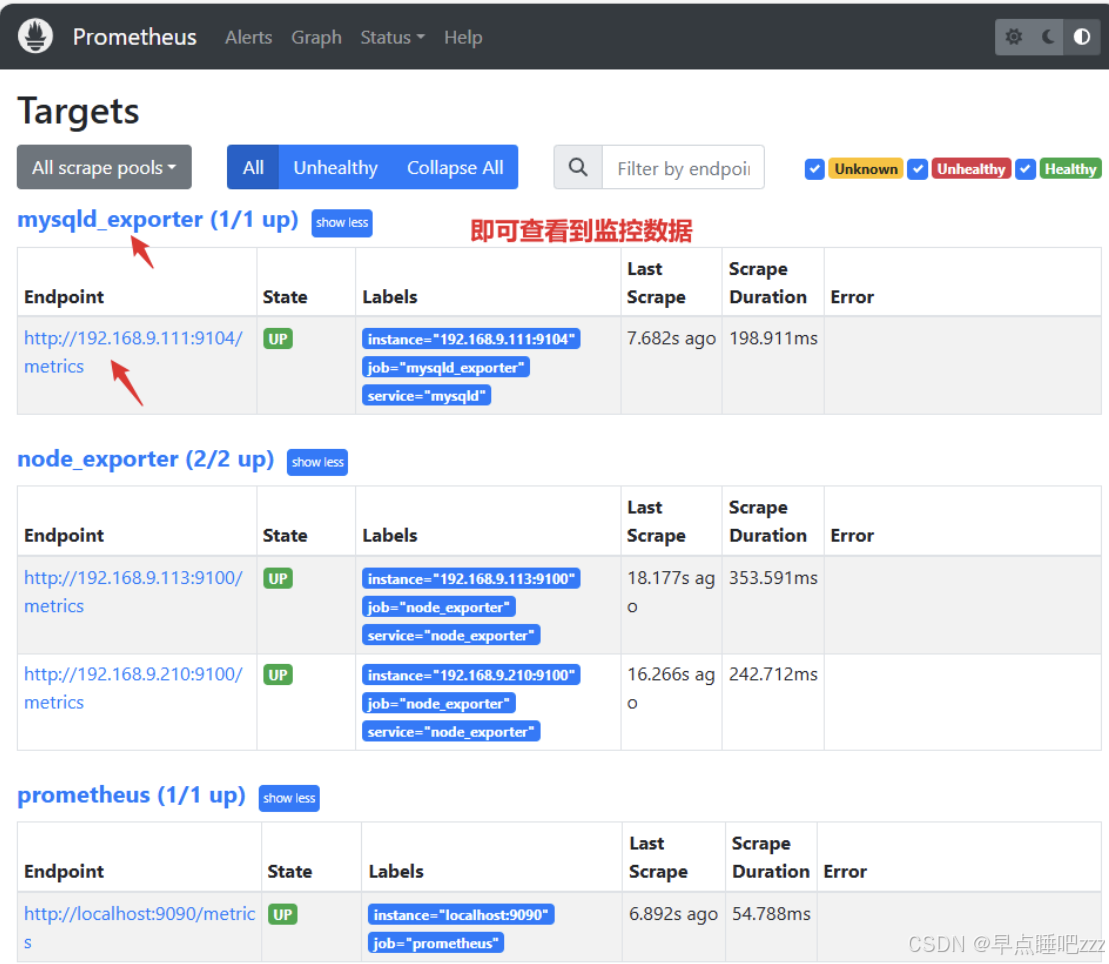Toggle the Healthy state checkbox
1109x964 pixels.
tap(1026, 169)
